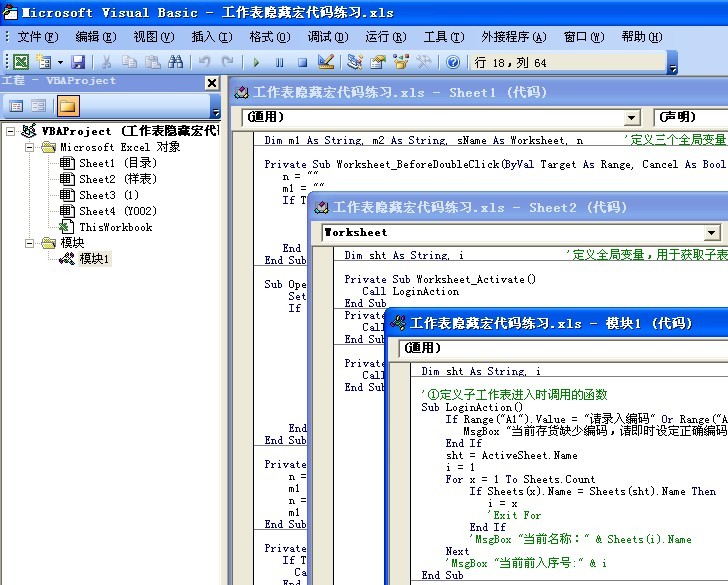Select VBAProject root item label
The height and width of the screenshot is (585, 728).
pos(130,131)
